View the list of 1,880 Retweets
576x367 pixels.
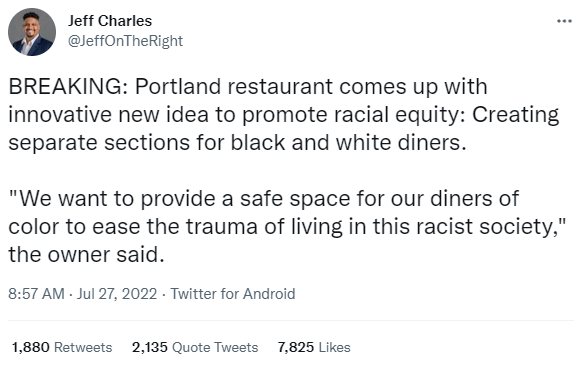[x=62, y=347]
